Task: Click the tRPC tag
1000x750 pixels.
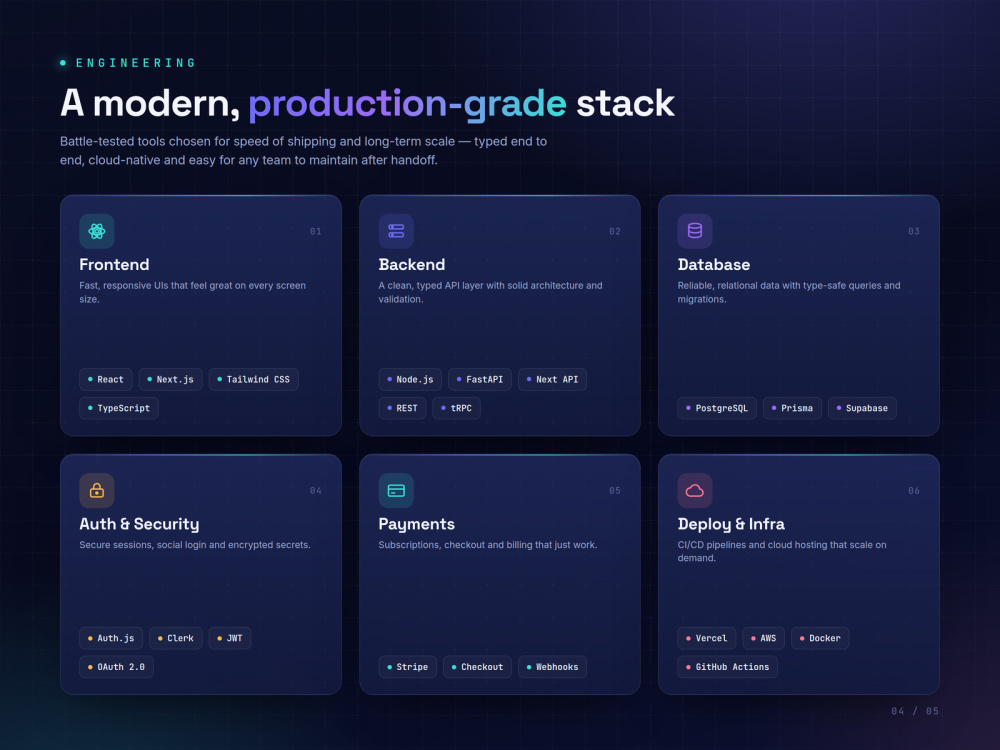Action: click(x=456, y=408)
